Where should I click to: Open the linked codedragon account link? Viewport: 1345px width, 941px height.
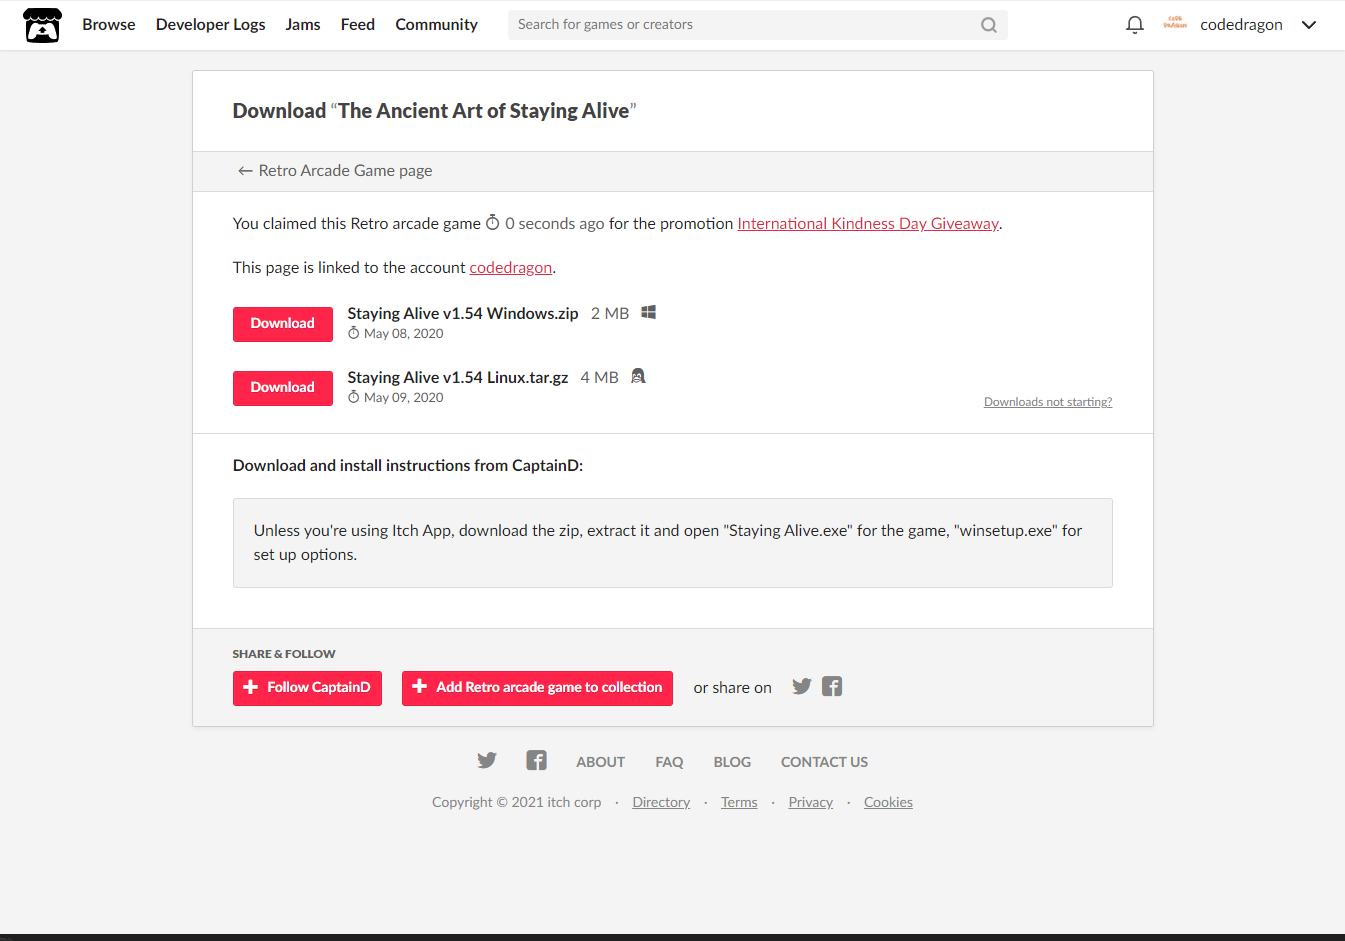coord(511,267)
